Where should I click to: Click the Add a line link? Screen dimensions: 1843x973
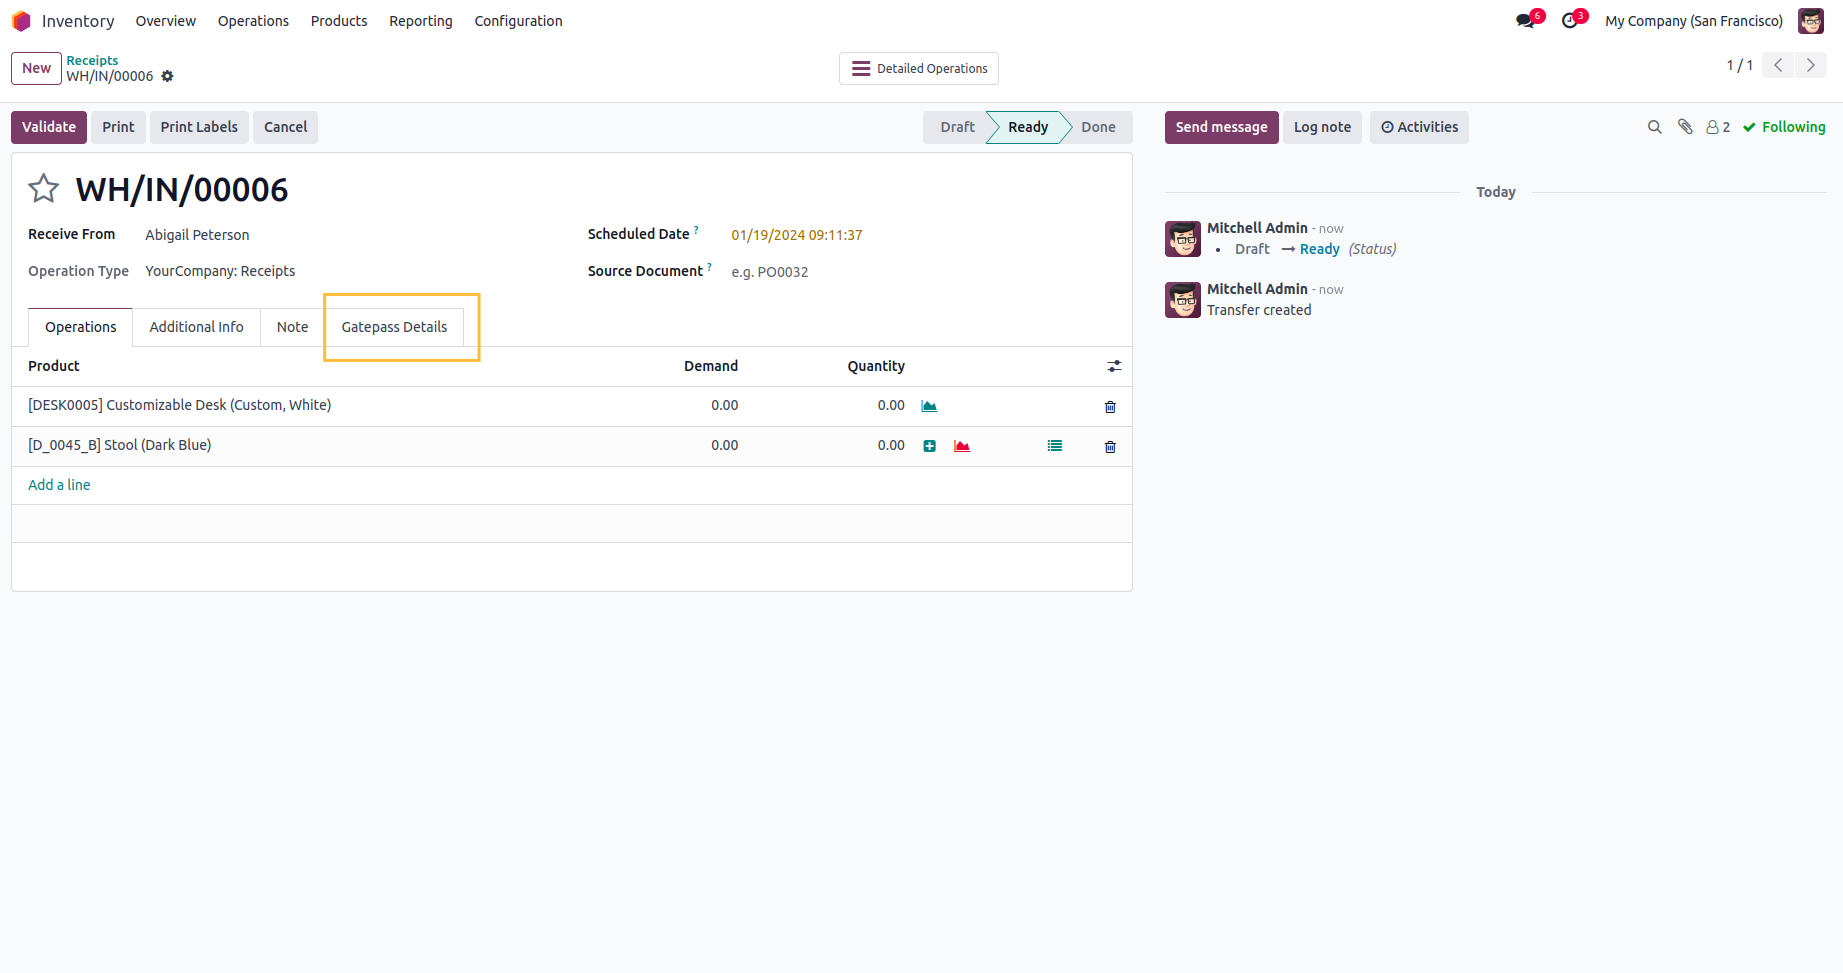[59, 485]
